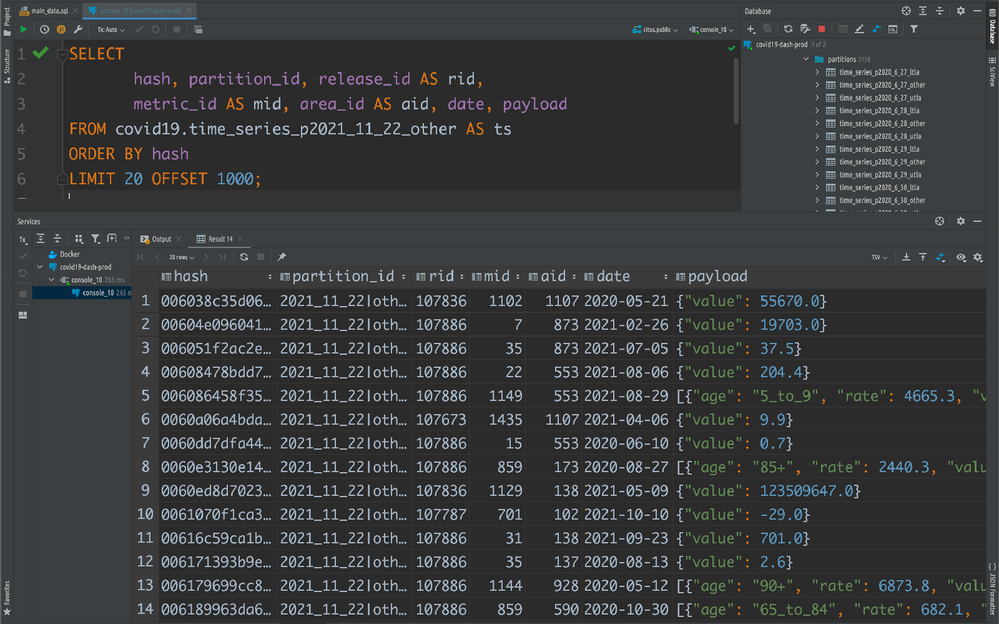999x624 pixels.
Task: Sort by hash column header
Action: point(217,277)
